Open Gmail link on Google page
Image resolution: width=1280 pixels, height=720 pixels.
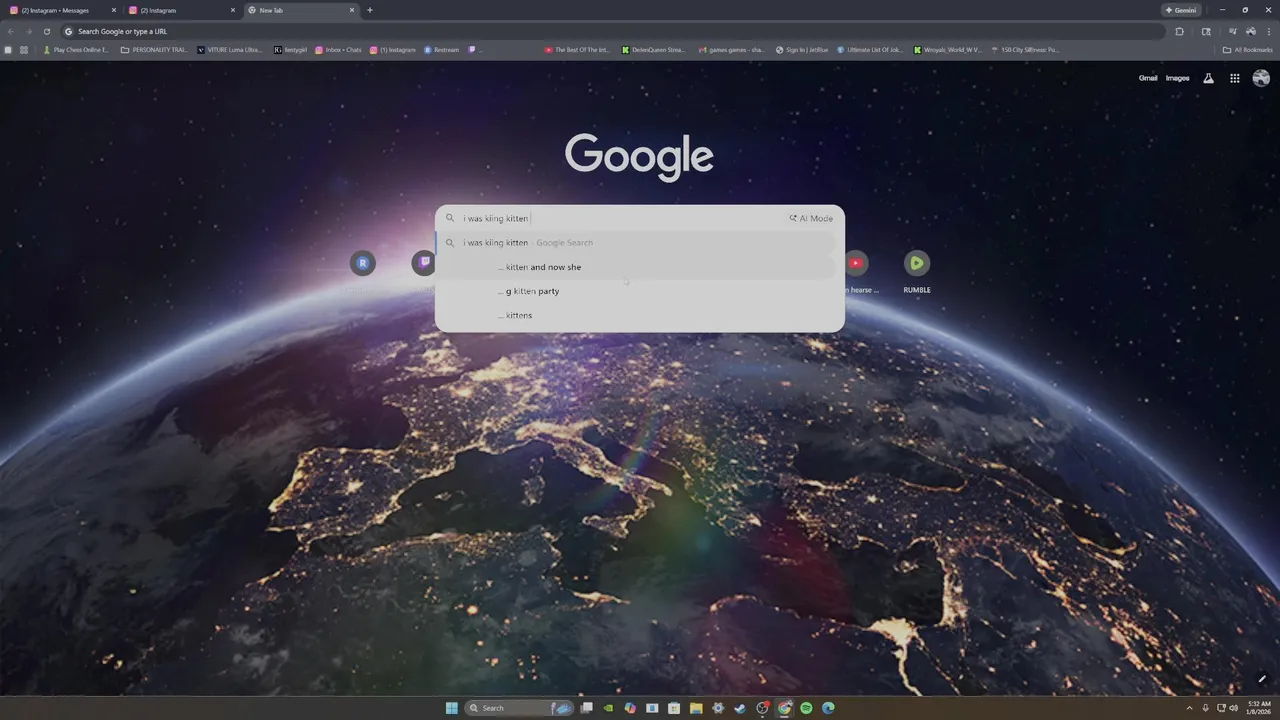point(1148,78)
